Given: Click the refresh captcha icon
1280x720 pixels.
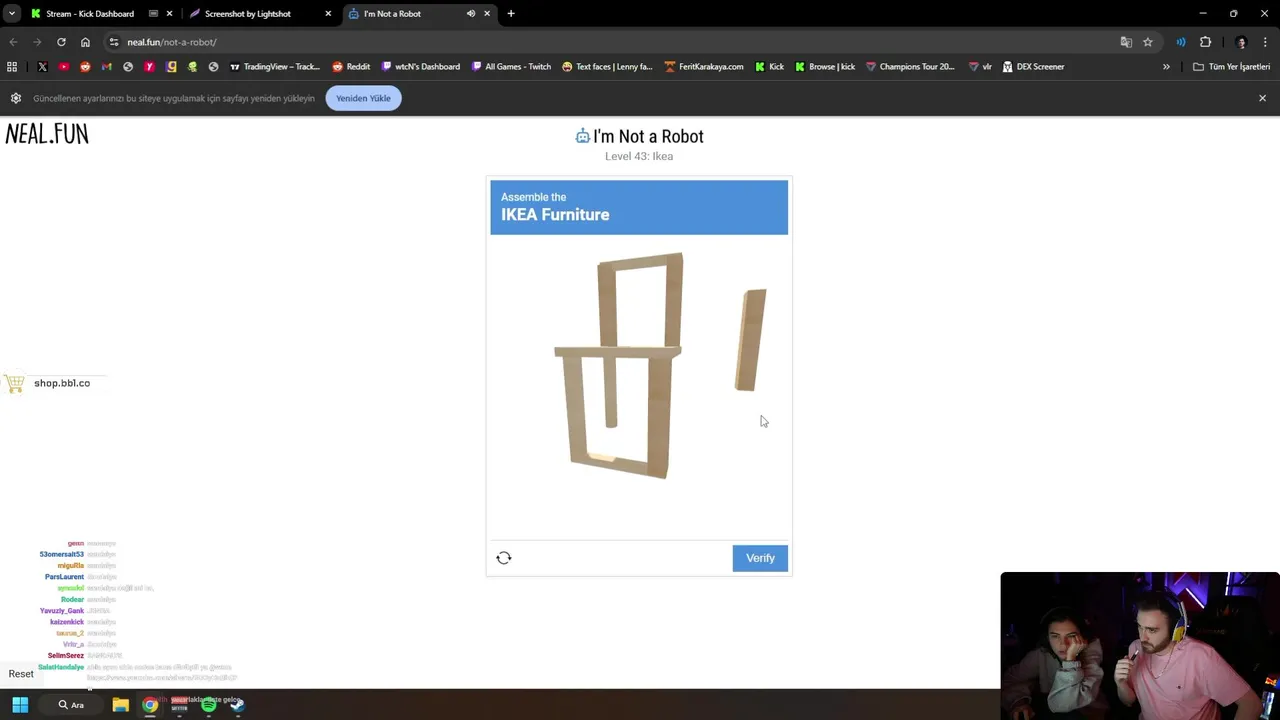Looking at the screenshot, I should pyautogui.click(x=504, y=558).
